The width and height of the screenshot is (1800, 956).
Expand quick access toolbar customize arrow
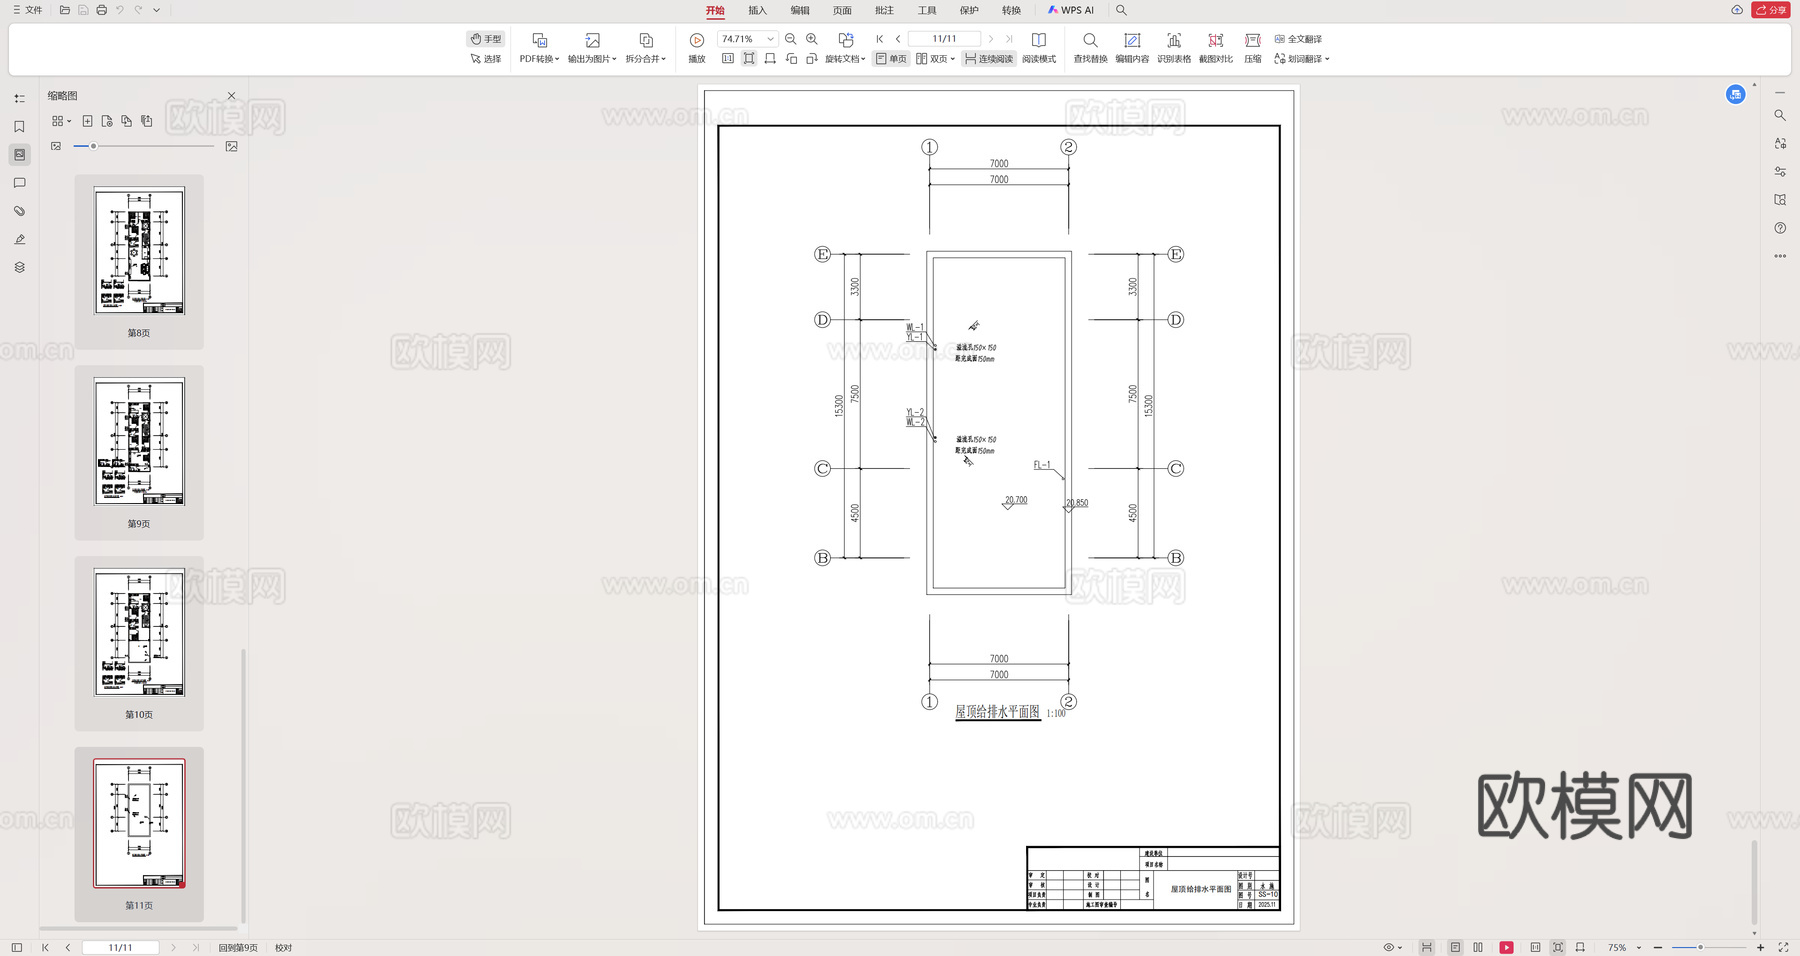tap(157, 10)
